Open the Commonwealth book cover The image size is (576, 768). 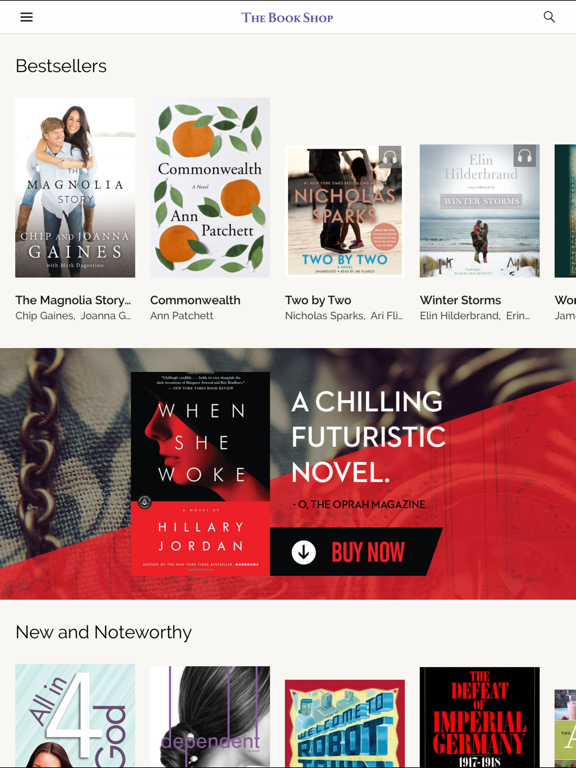210,188
